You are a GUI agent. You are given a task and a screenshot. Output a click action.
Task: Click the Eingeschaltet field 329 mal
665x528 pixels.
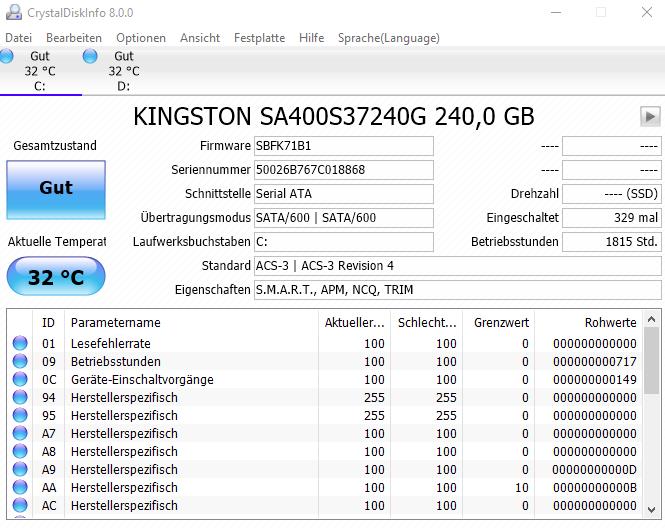tap(612, 218)
